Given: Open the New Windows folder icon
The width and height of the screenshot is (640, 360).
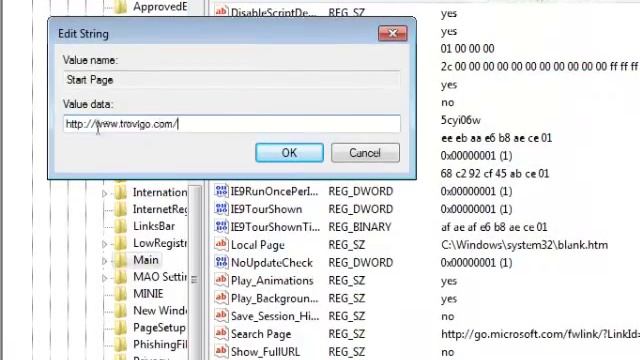Looking at the screenshot, I should (x=120, y=311).
